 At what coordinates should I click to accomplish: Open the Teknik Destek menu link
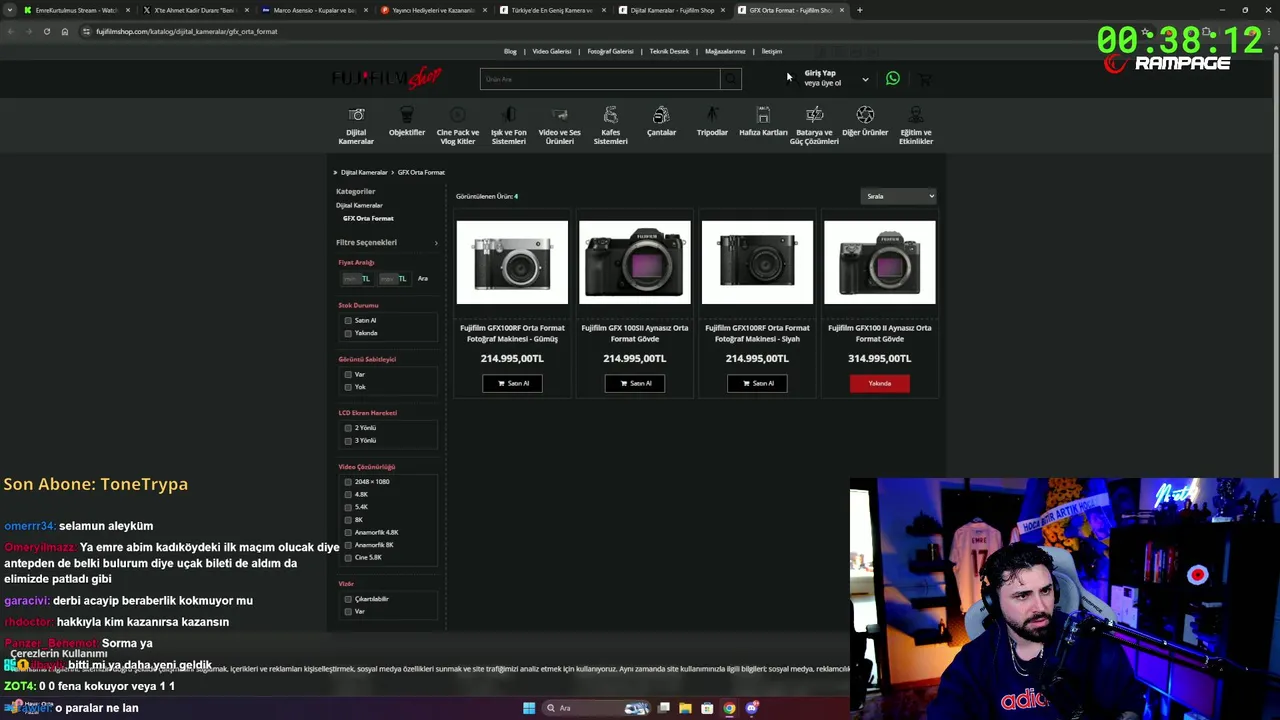click(669, 51)
